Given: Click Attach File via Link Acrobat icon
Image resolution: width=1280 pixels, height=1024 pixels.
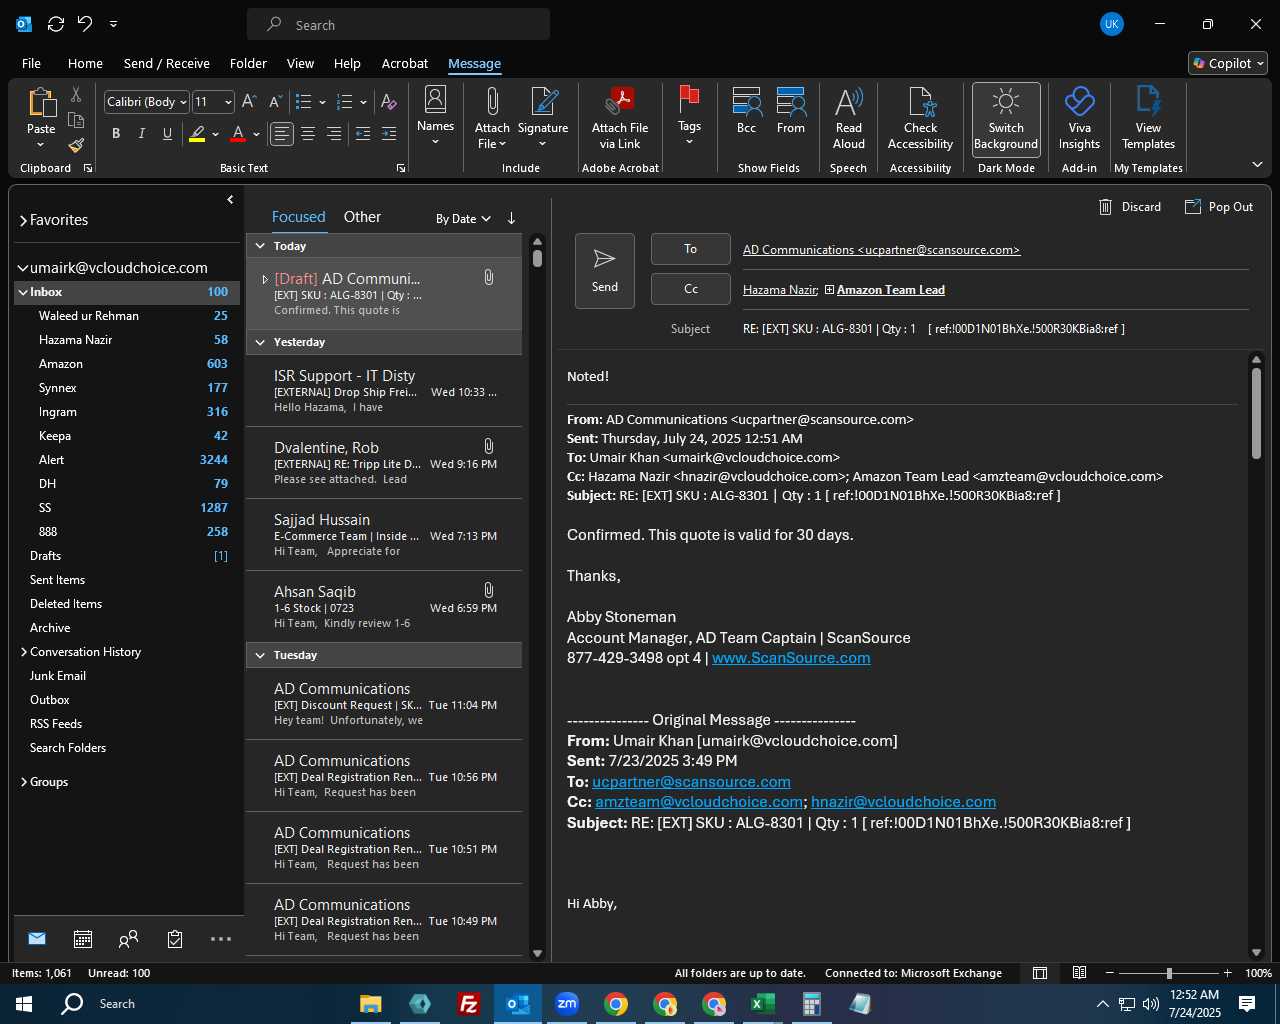Looking at the screenshot, I should [620, 101].
